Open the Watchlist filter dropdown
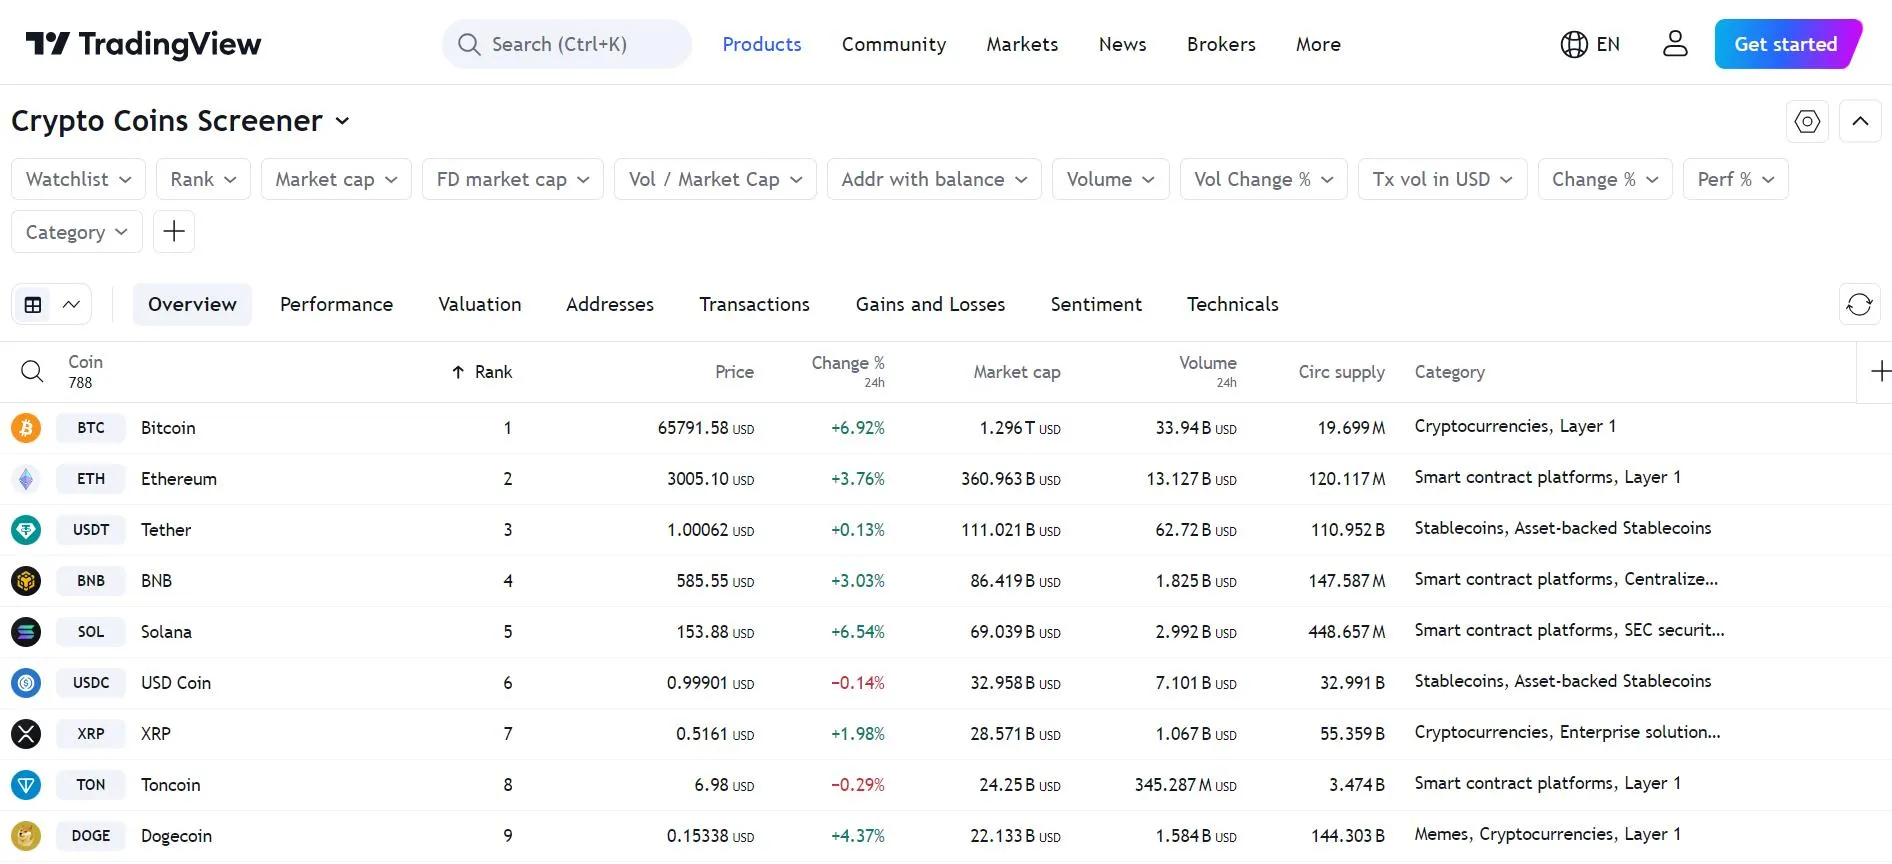1892x864 pixels. [x=79, y=179]
